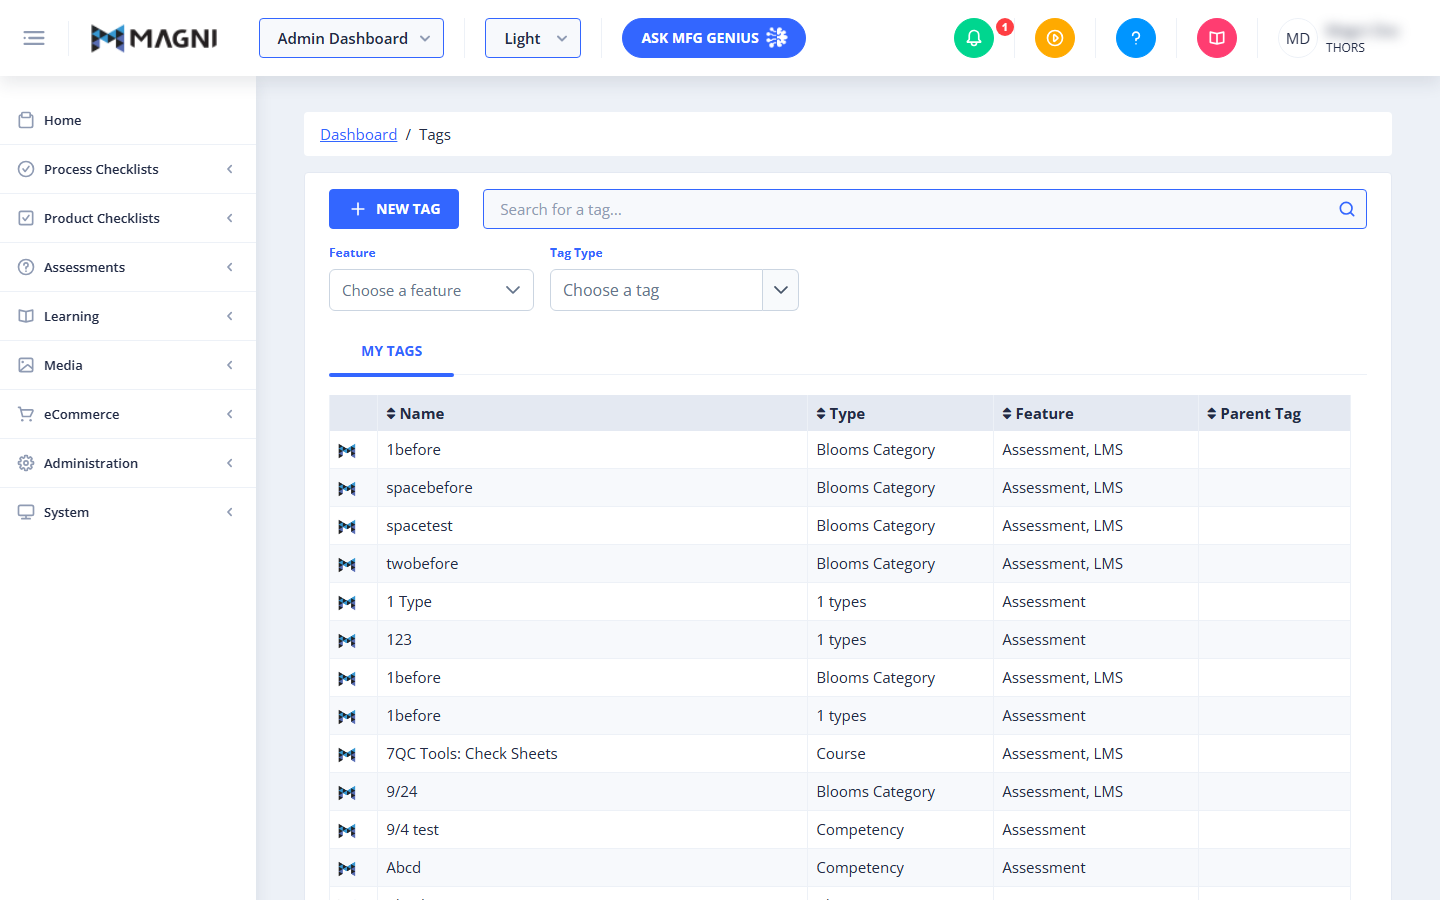The image size is (1440, 900).
Task: Follow the Dashboard breadcrumb link
Action: tap(358, 134)
